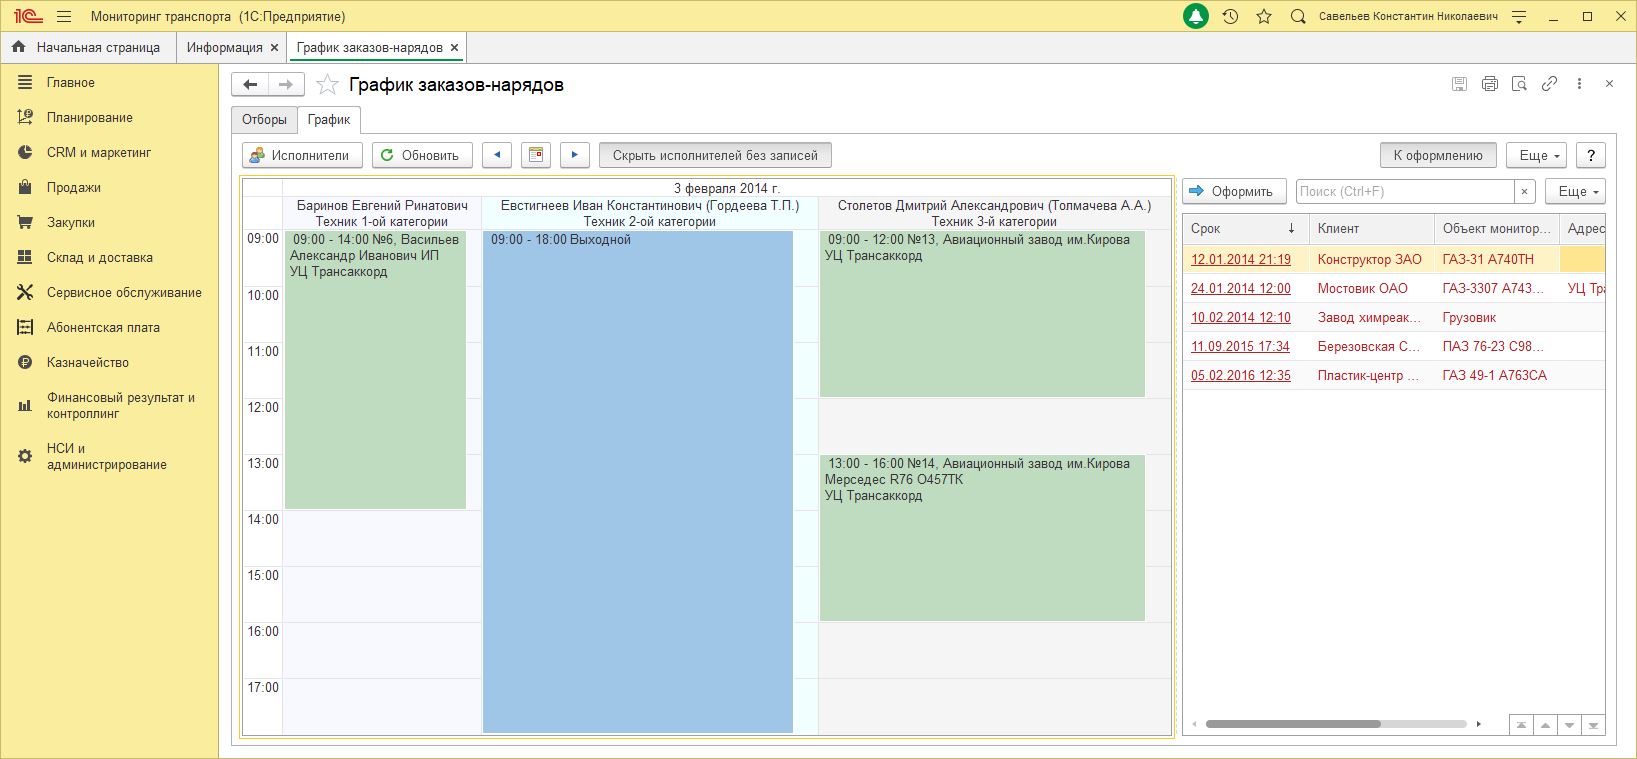Open the calendar date picker icon
Viewport: 1637px width, 759px height.
click(x=536, y=155)
